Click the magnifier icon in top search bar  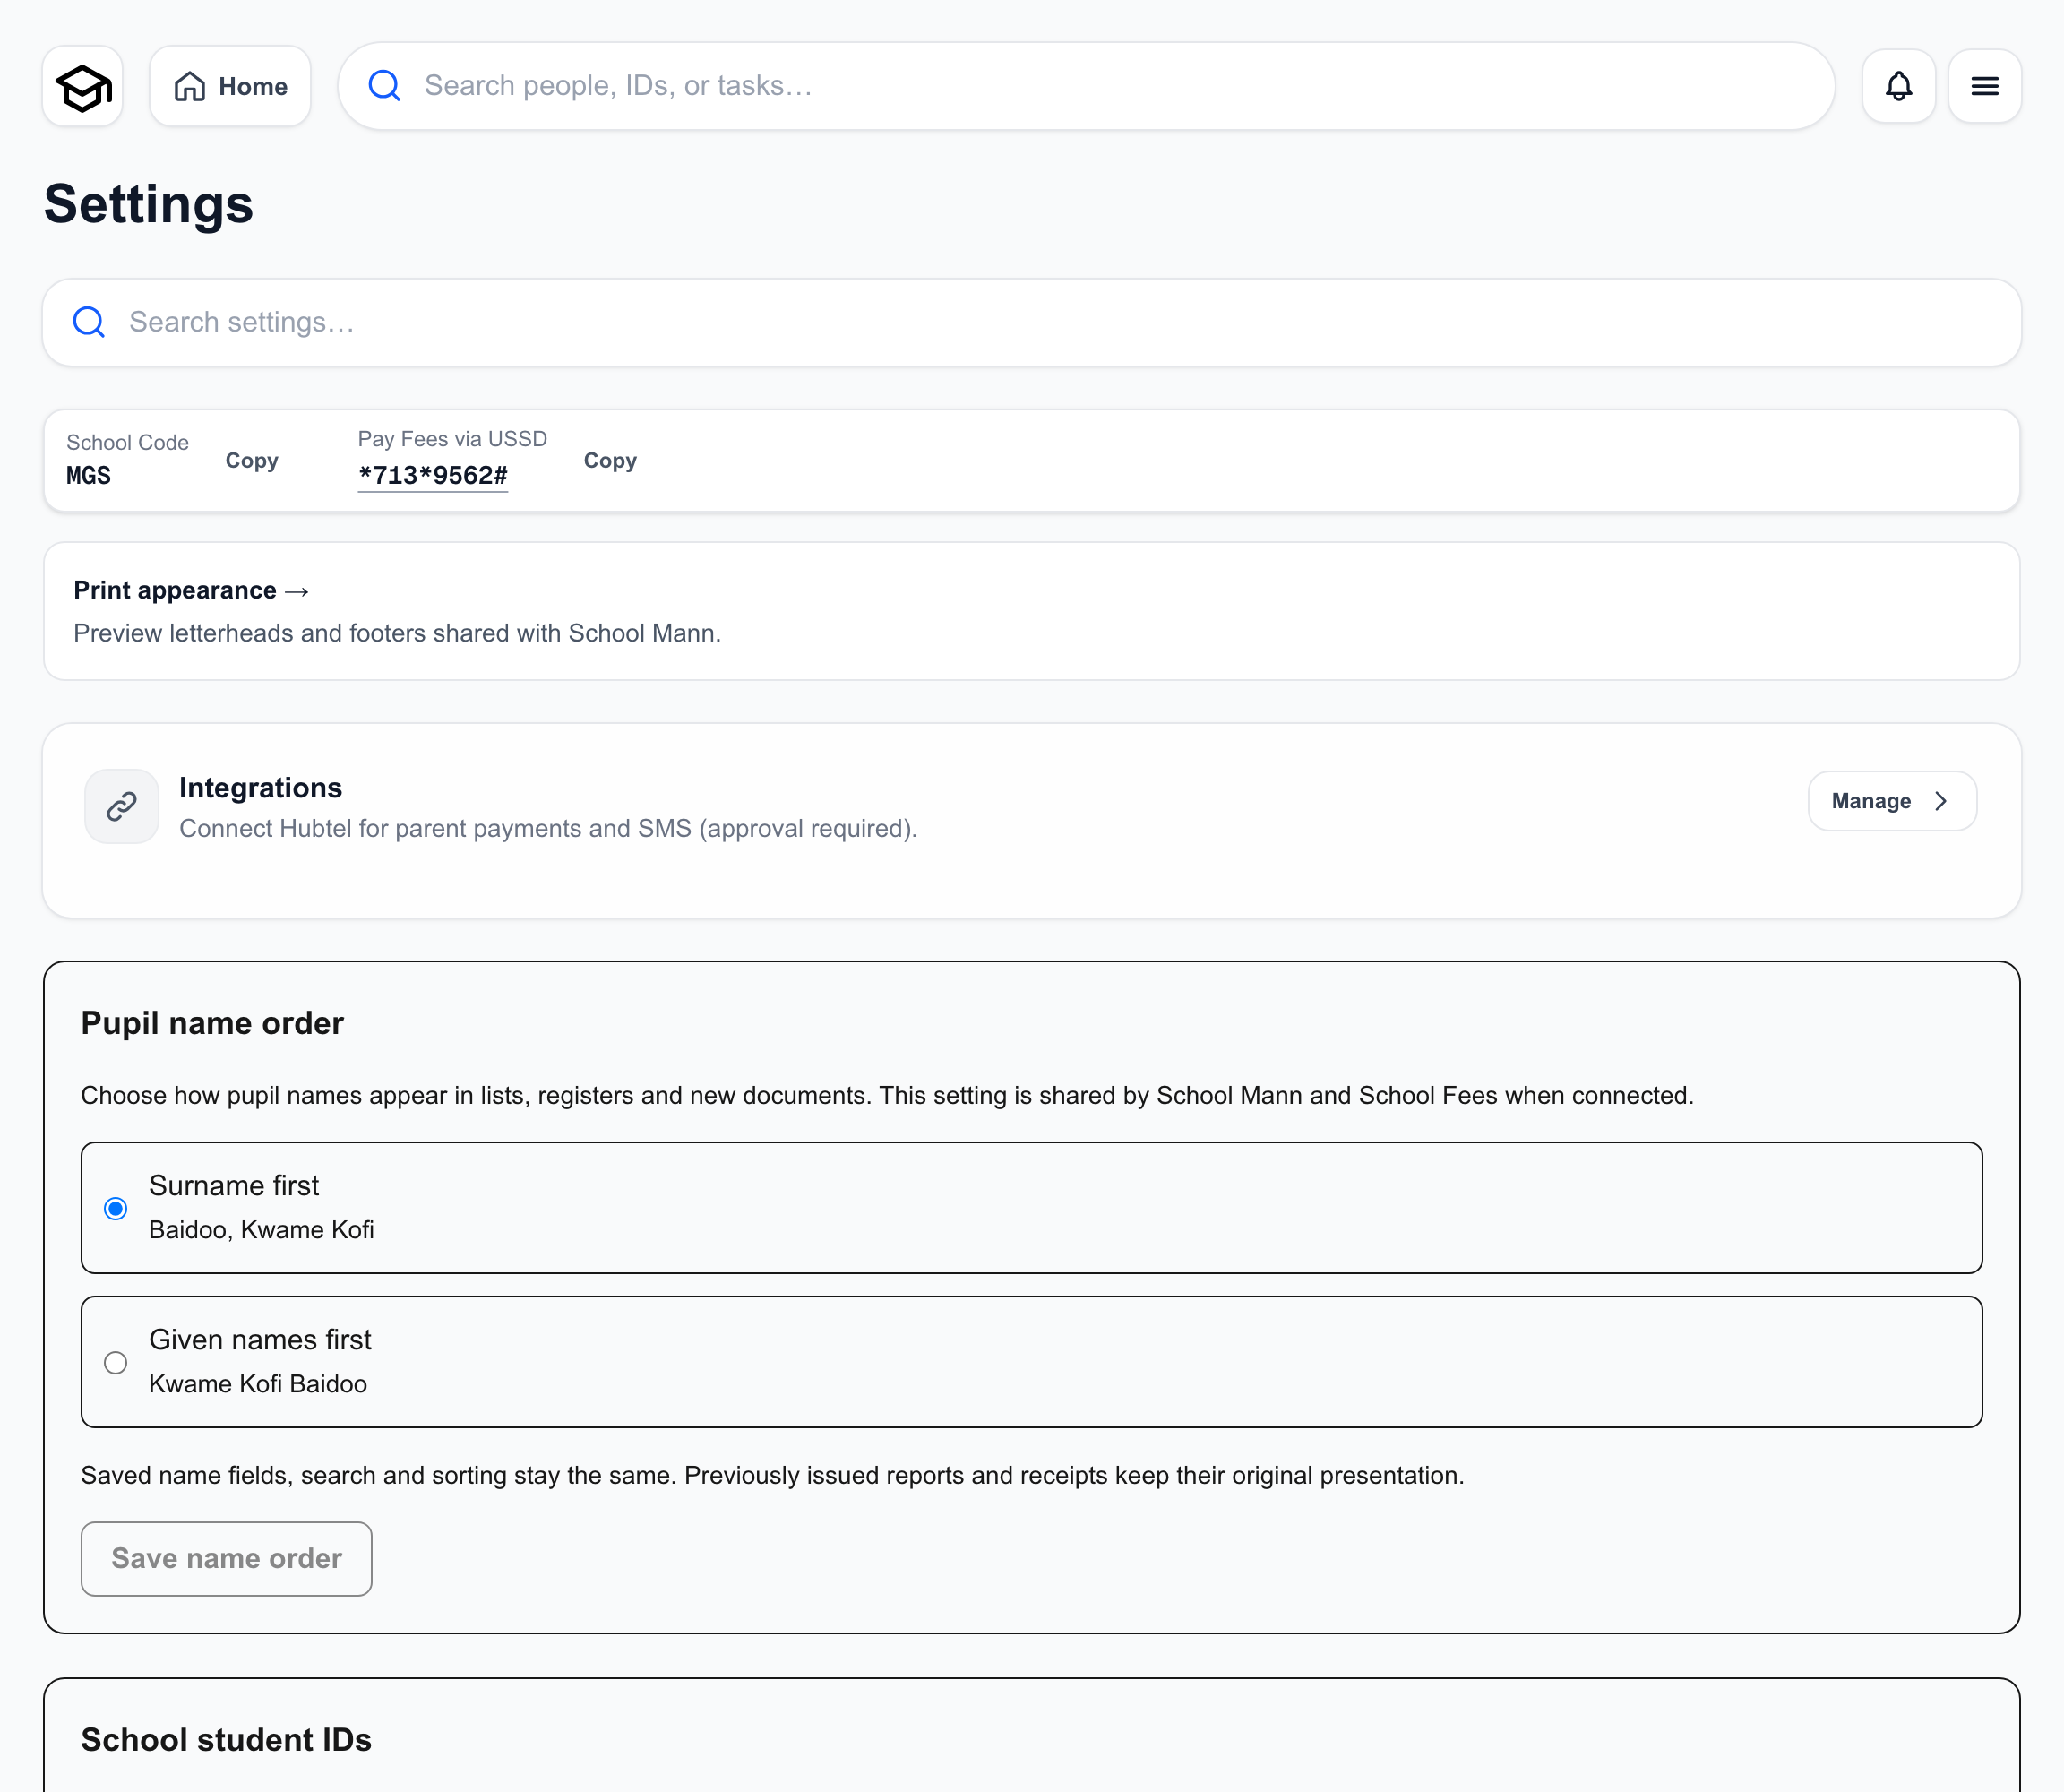pos(384,86)
